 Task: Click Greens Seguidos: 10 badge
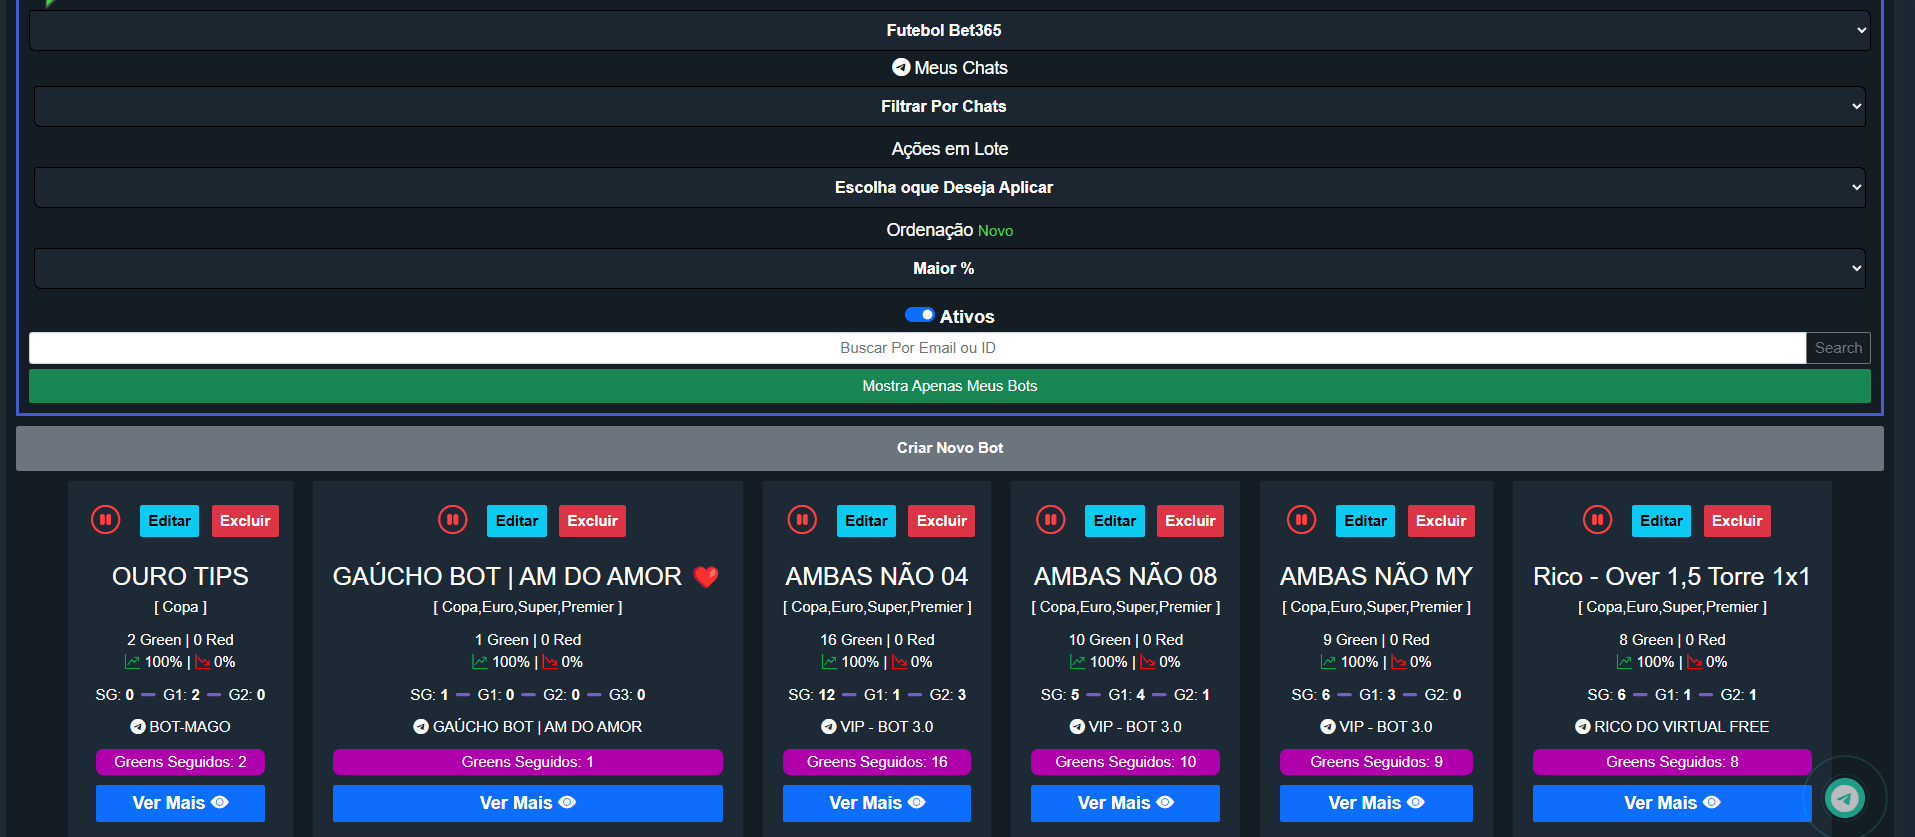pos(1125,762)
